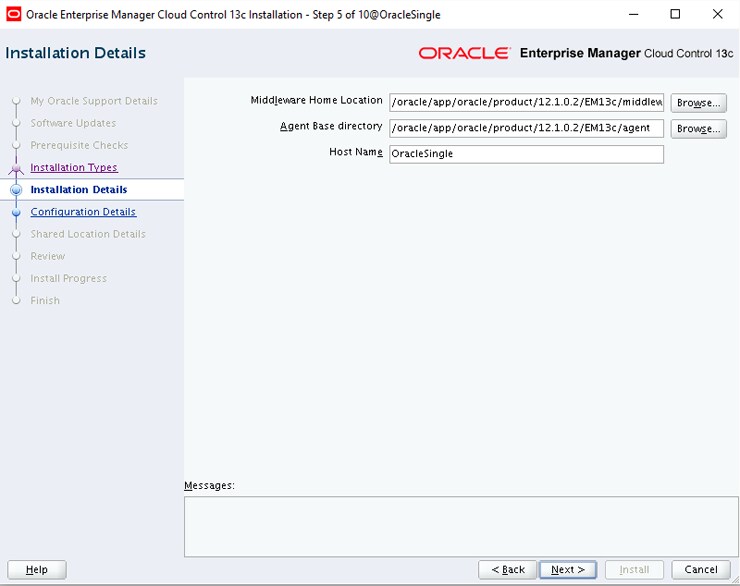Viewport: 740px width, 586px height.
Task: Click the window resize grip icon
Action: click(x=735, y=580)
